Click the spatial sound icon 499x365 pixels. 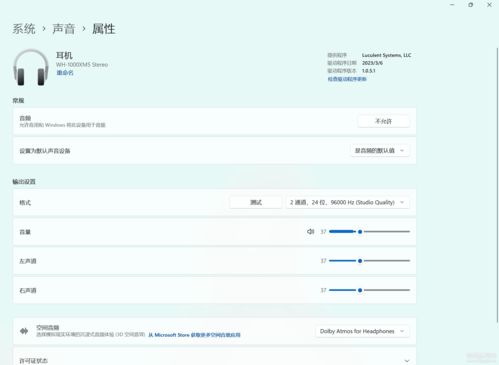click(x=24, y=331)
